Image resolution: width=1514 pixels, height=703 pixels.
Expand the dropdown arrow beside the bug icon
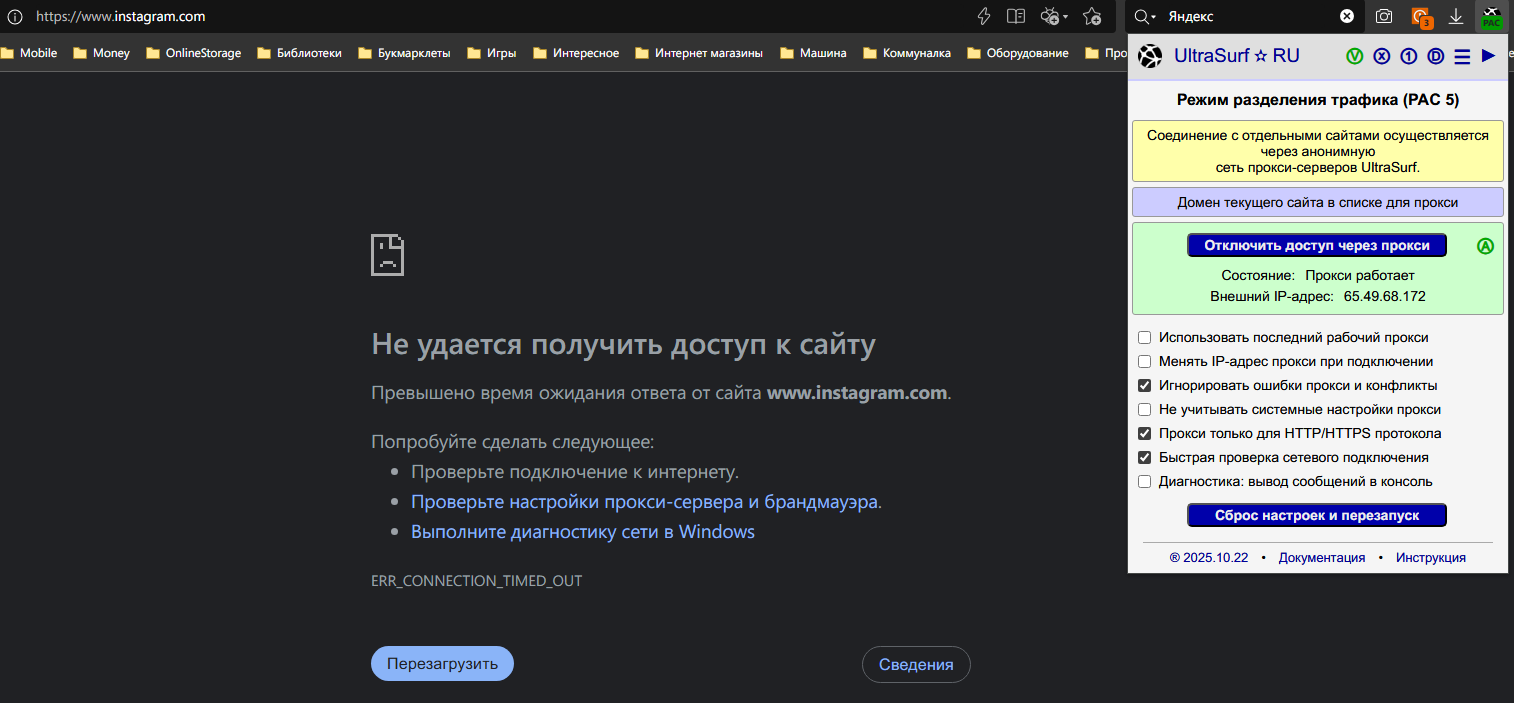[1065, 17]
